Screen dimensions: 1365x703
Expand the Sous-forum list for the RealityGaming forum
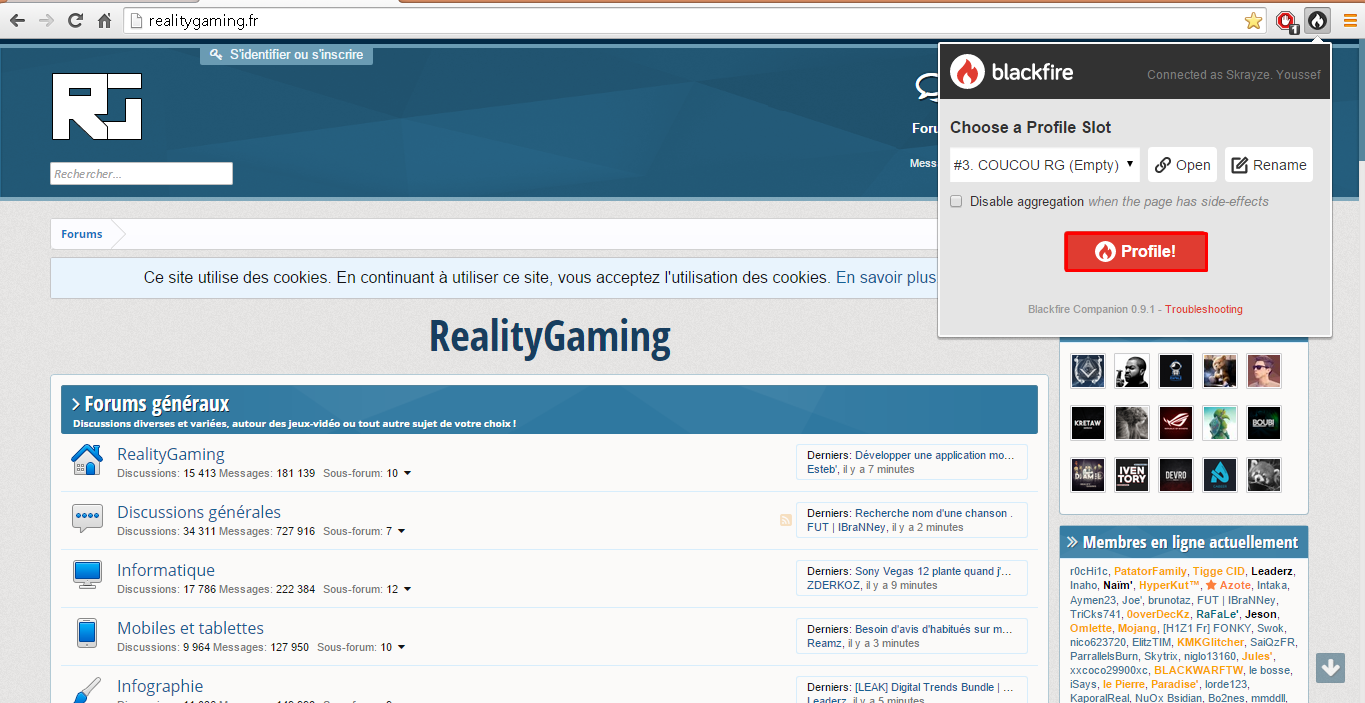[407, 473]
